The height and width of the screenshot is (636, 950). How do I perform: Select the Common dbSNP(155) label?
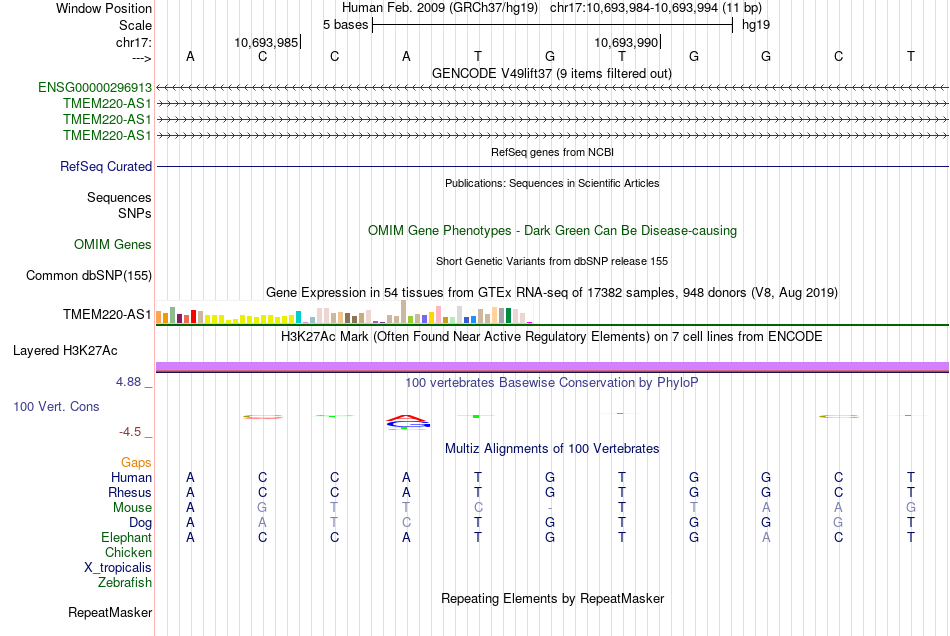pyautogui.click(x=88, y=276)
